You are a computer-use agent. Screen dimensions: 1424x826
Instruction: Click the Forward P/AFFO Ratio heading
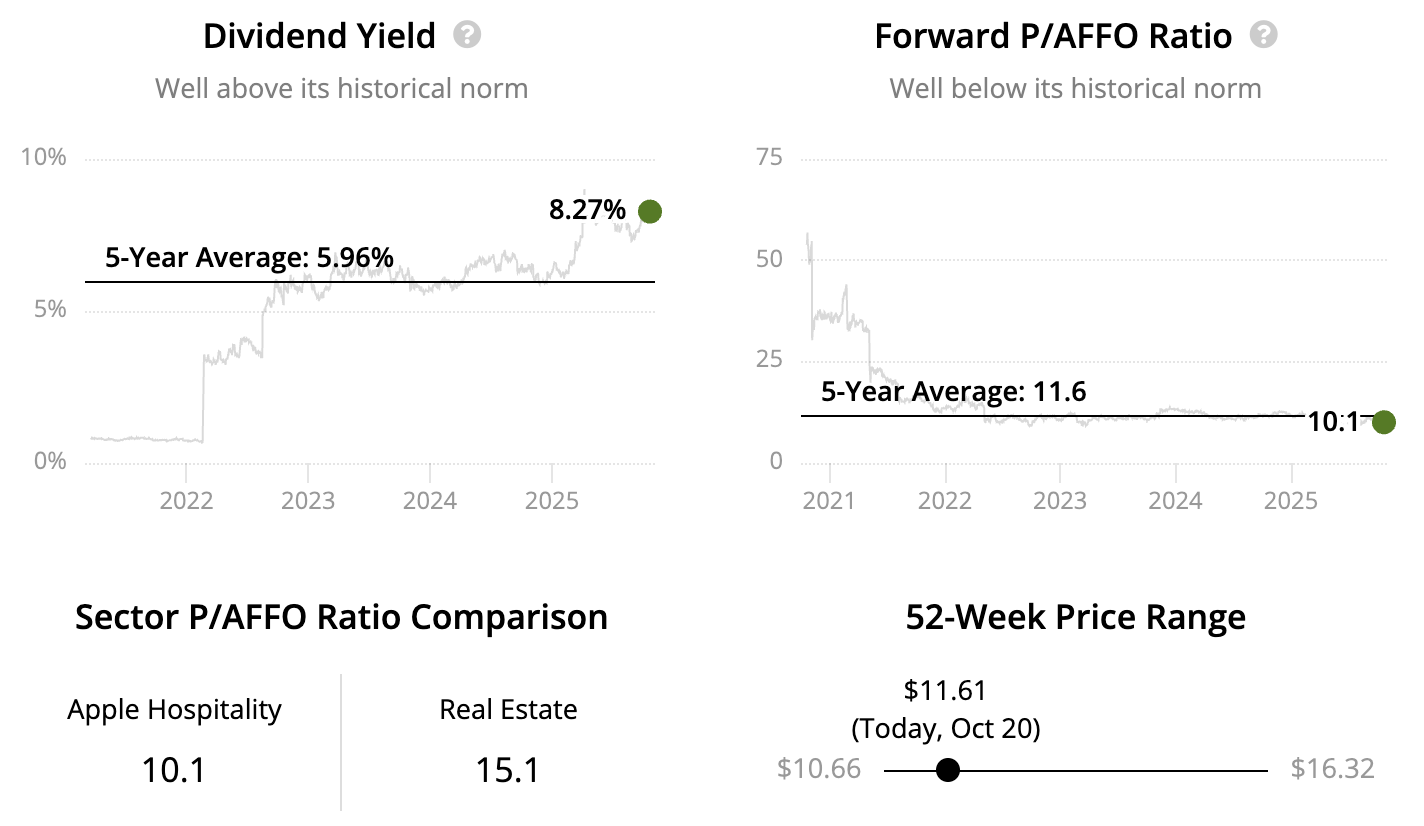(x=1053, y=37)
